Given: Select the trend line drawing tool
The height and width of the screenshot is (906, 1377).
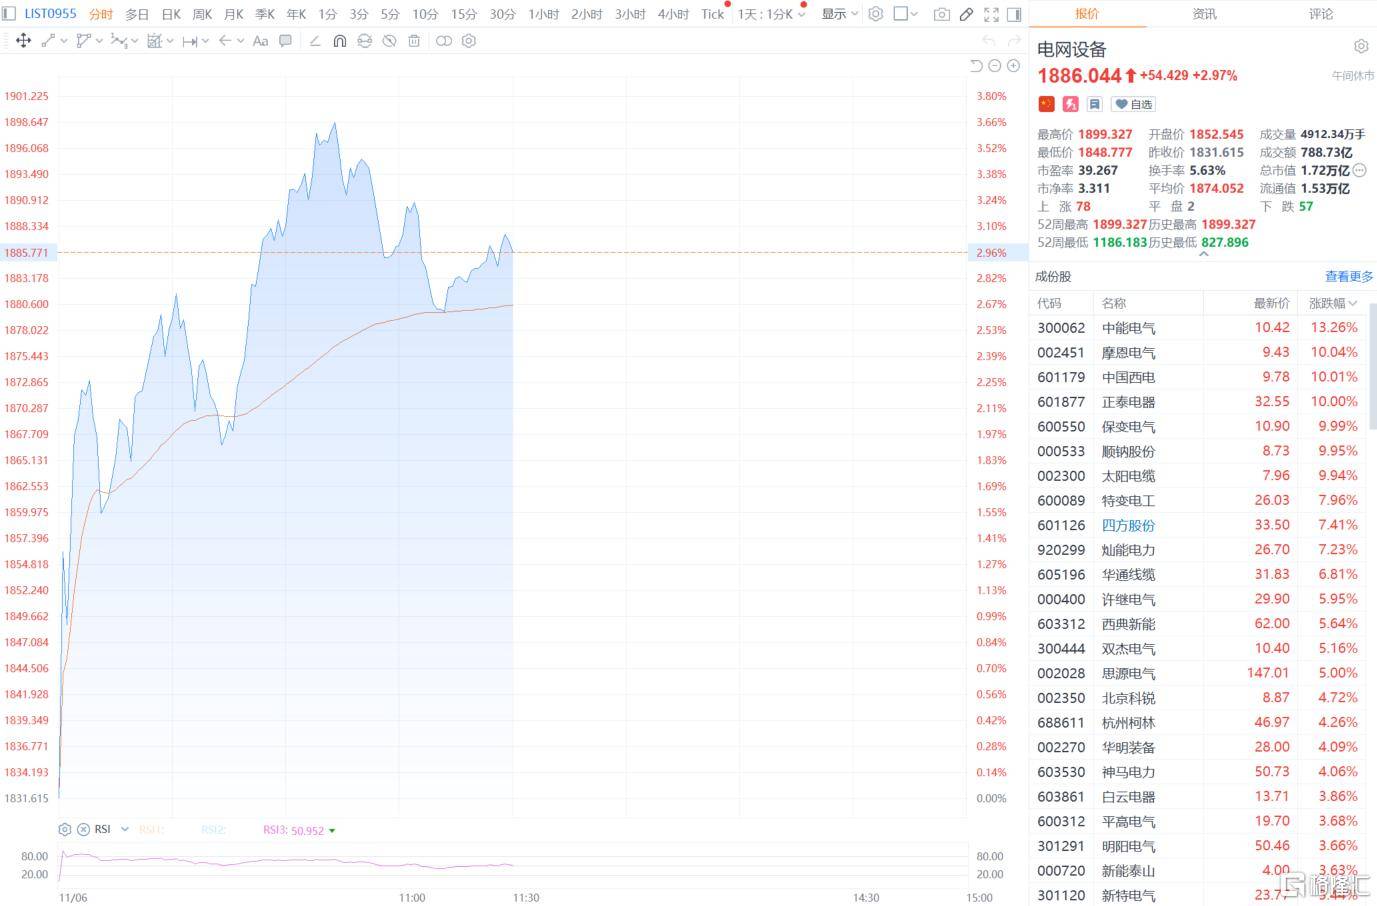Looking at the screenshot, I should [48, 41].
